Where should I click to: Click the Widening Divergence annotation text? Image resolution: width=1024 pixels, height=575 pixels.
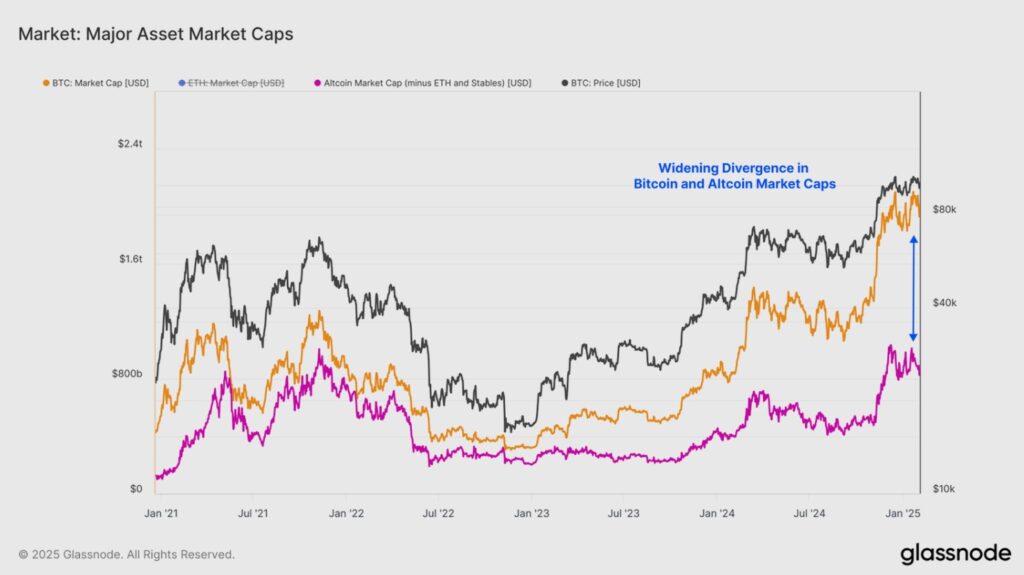[x=734, y=176]
